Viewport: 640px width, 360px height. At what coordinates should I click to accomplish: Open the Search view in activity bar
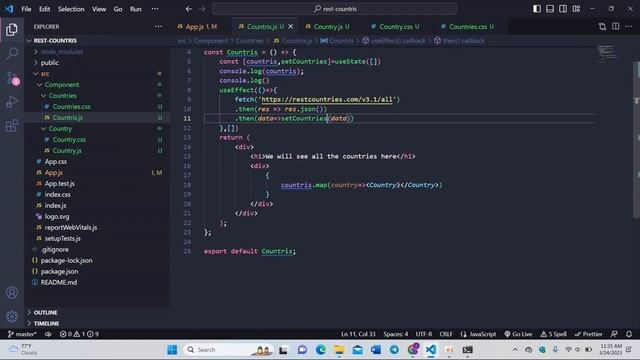pyautogui.click(x=12, y=53)
